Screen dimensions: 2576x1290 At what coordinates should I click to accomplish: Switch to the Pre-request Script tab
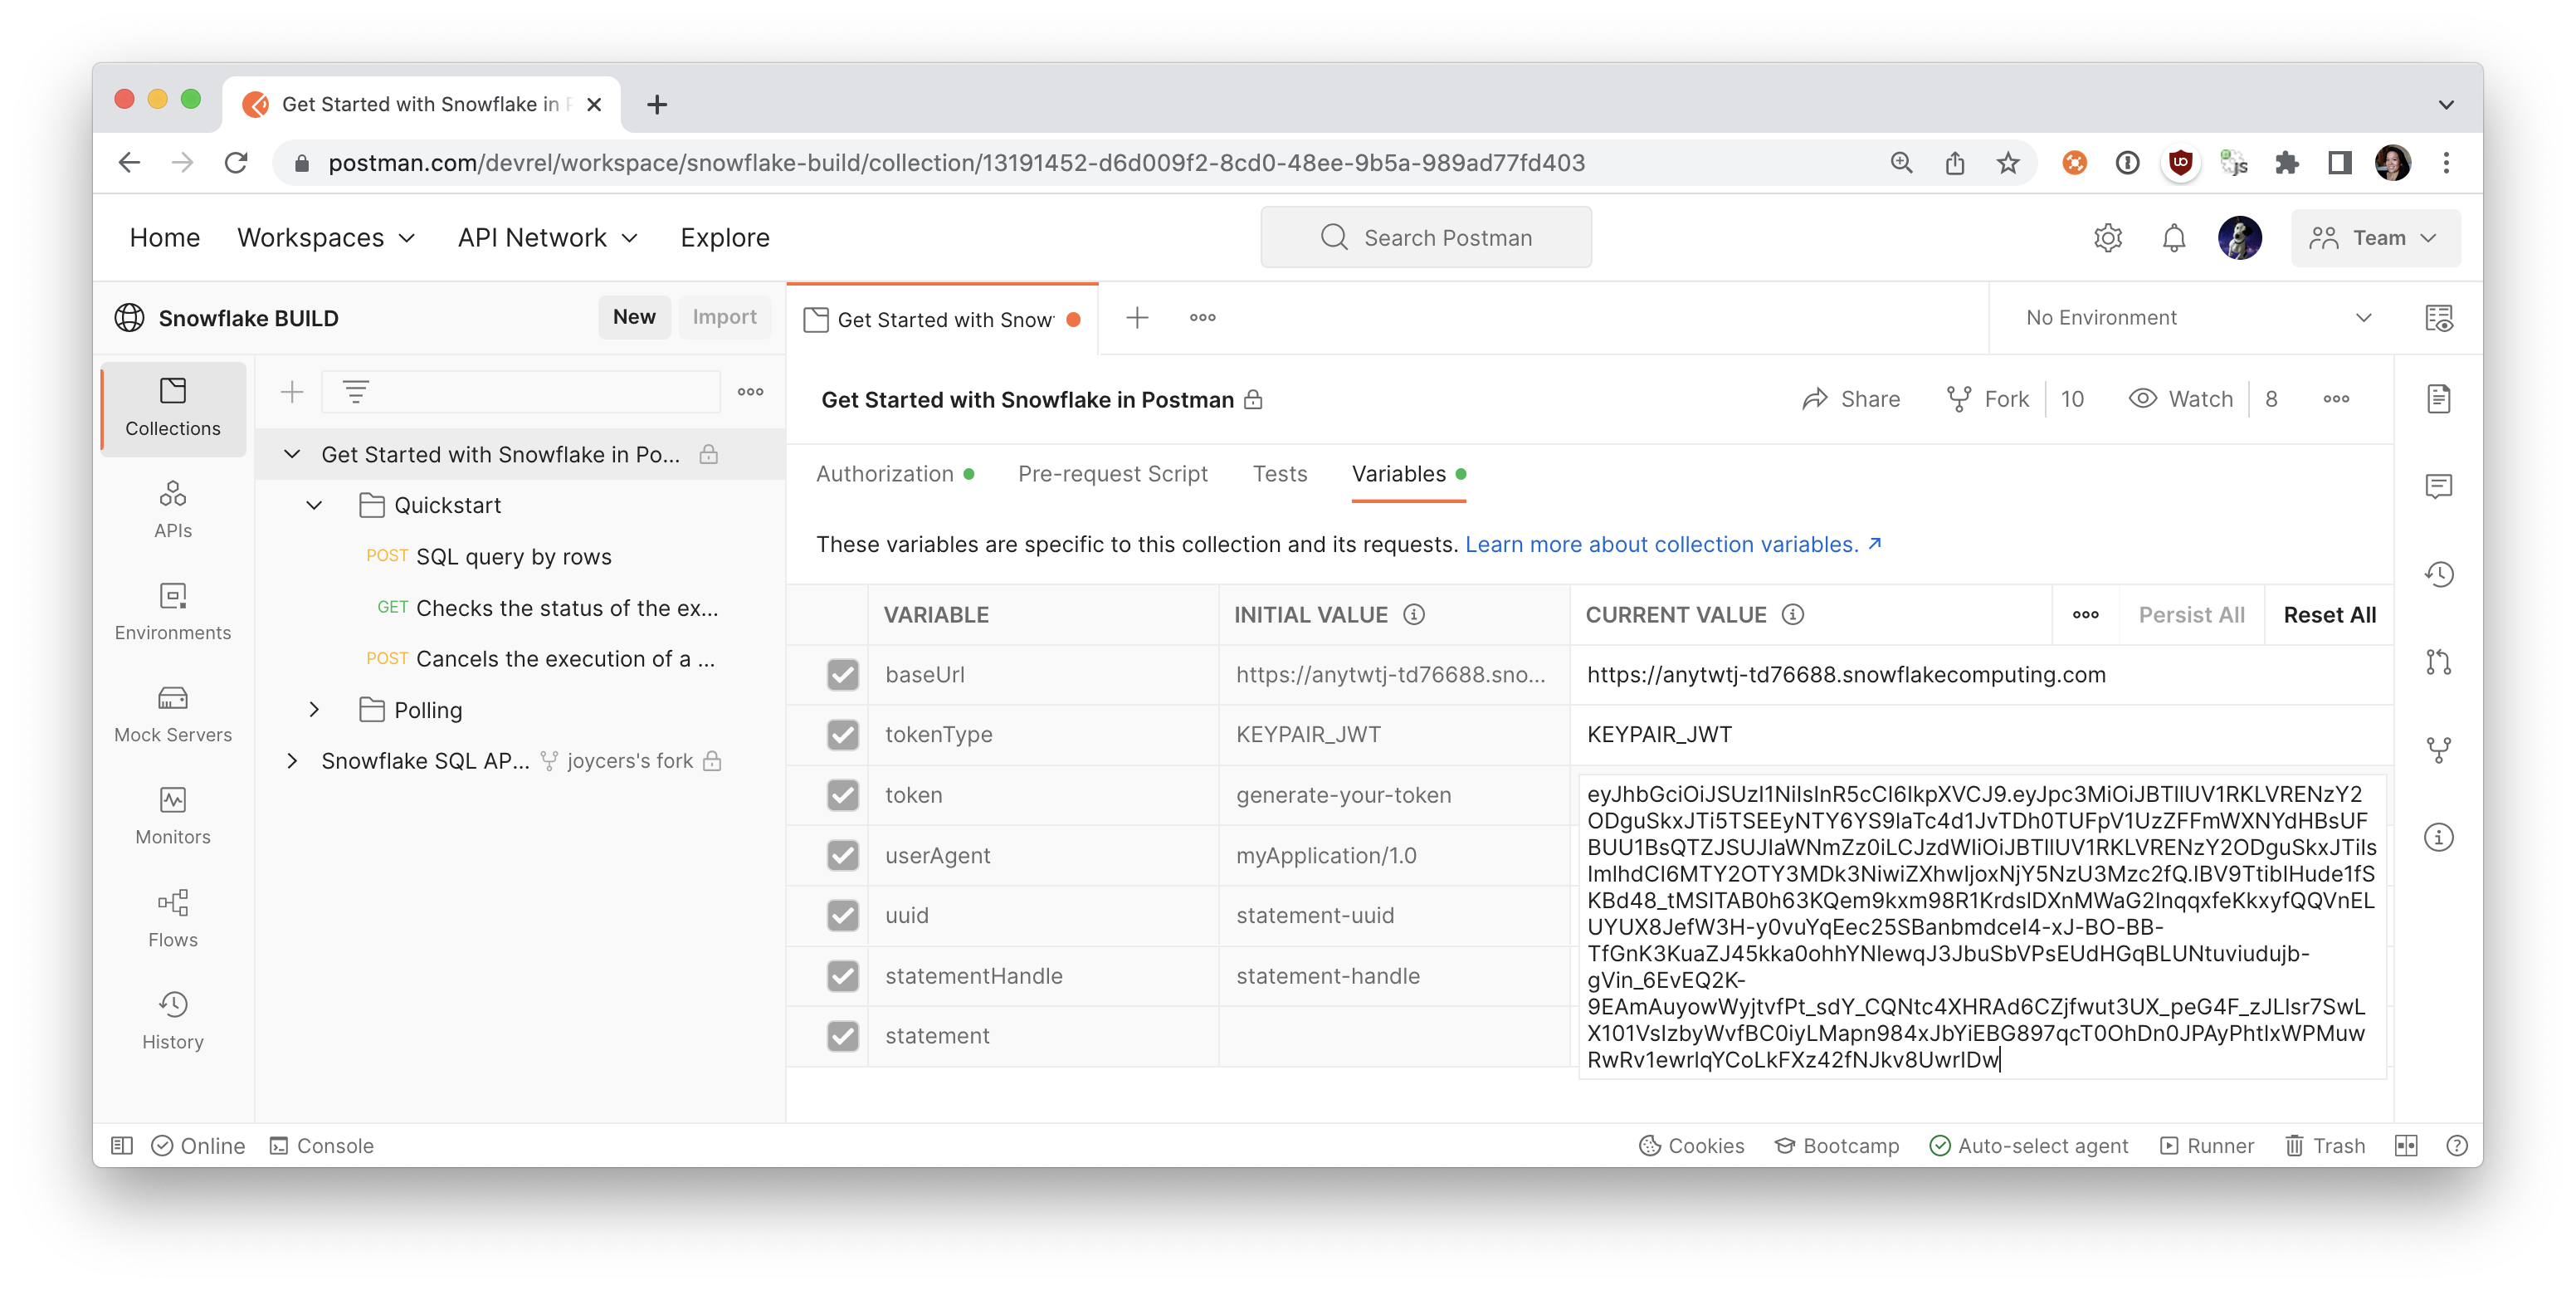pyautogui.click(x=1112, y=474)
